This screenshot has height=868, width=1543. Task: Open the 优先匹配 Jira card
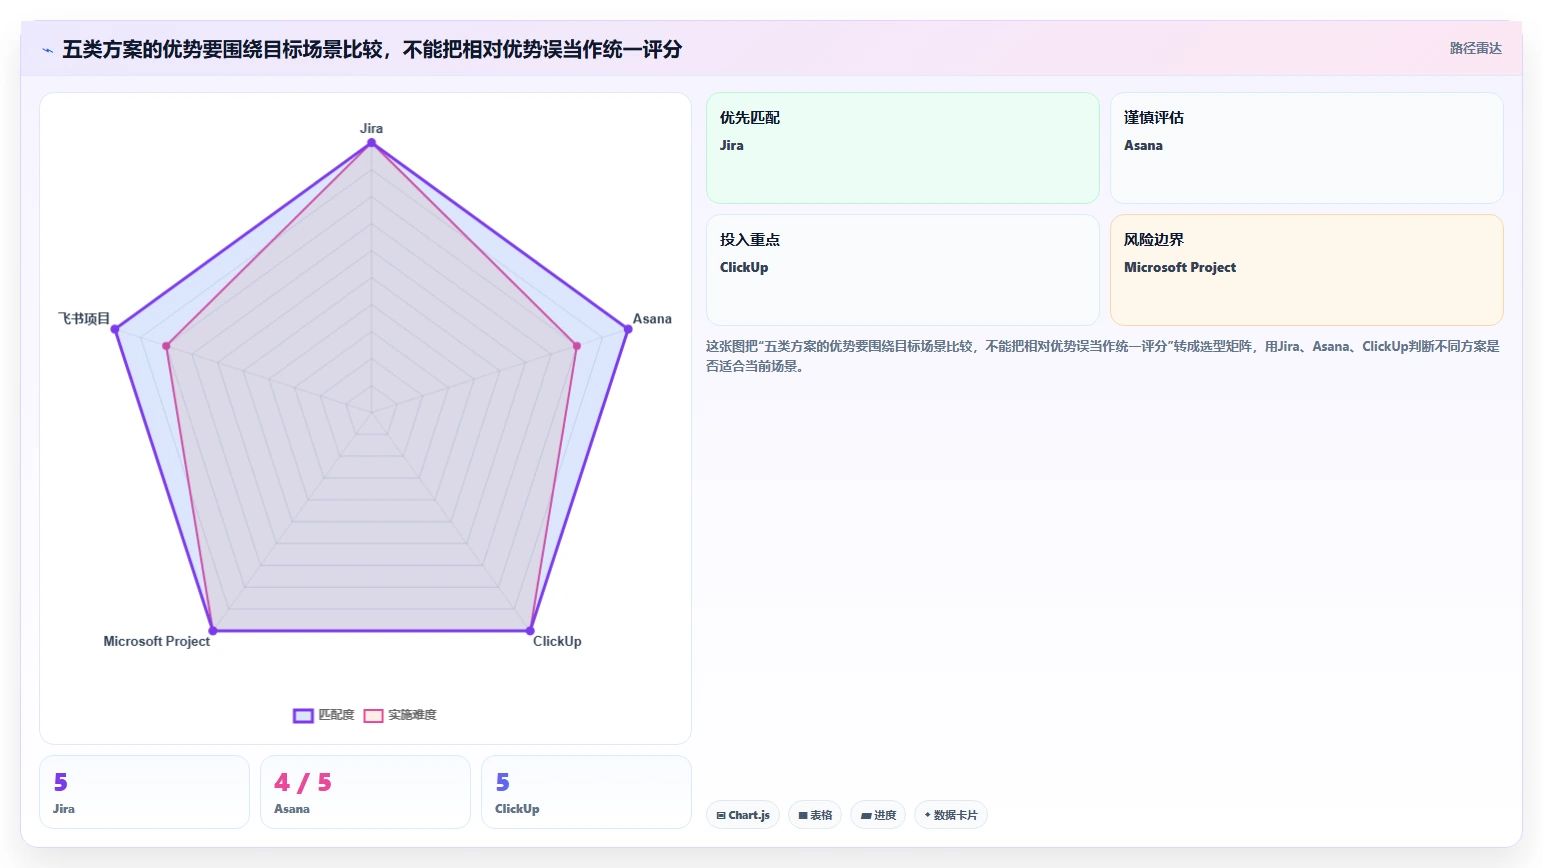coord(903,148)
